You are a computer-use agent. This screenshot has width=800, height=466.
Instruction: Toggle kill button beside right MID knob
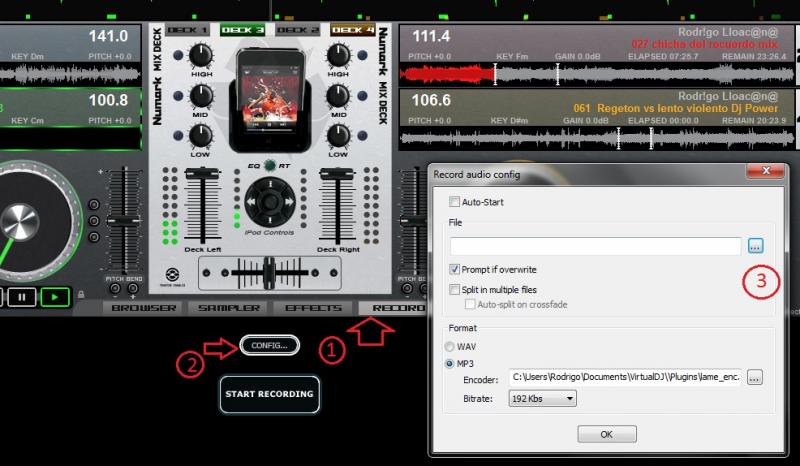pyautogui.click(x=362, y=95)
